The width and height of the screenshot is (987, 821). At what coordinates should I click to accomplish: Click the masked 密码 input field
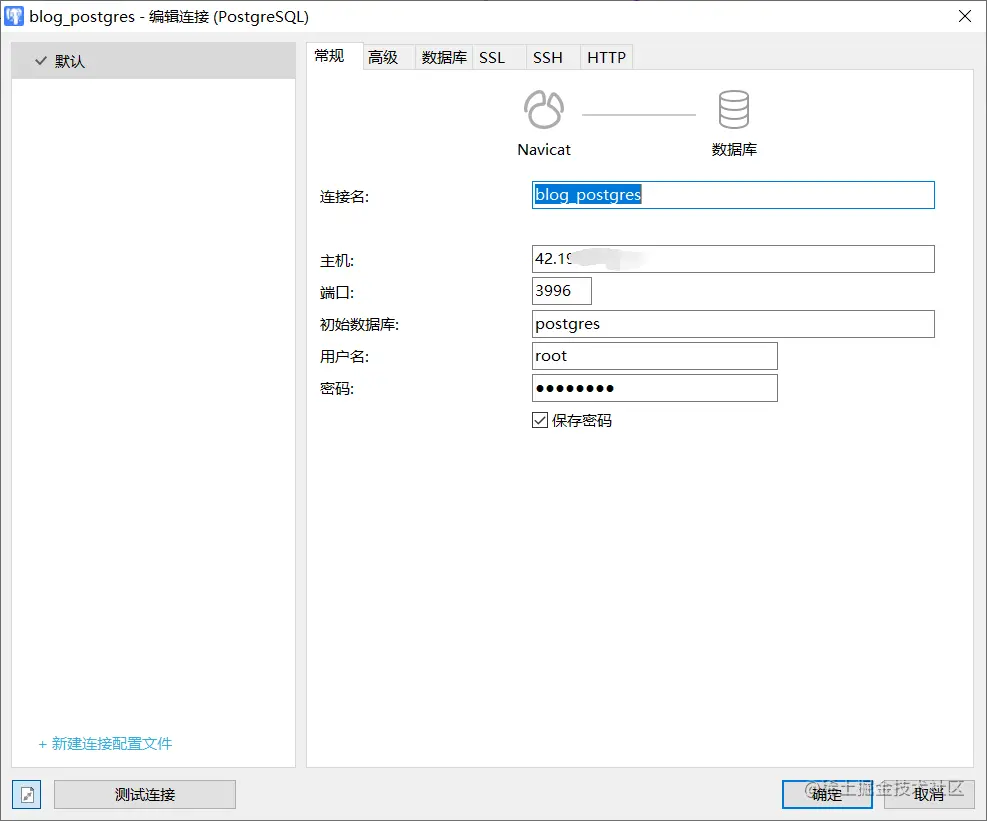coord(654,388)
